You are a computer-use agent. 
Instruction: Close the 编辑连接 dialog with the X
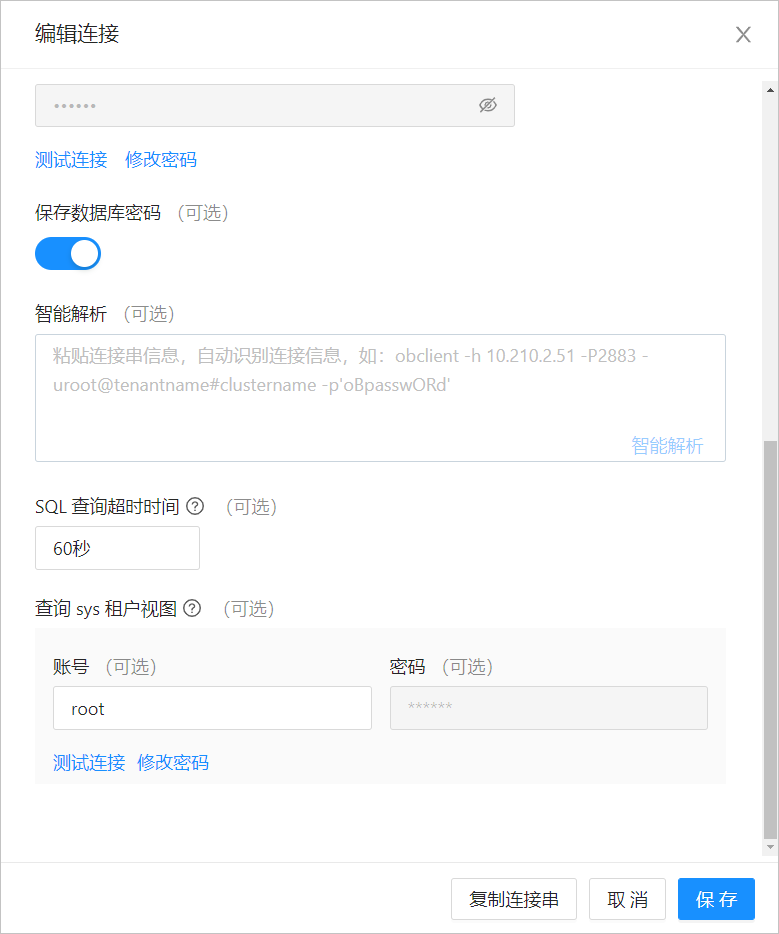point(743,35)
